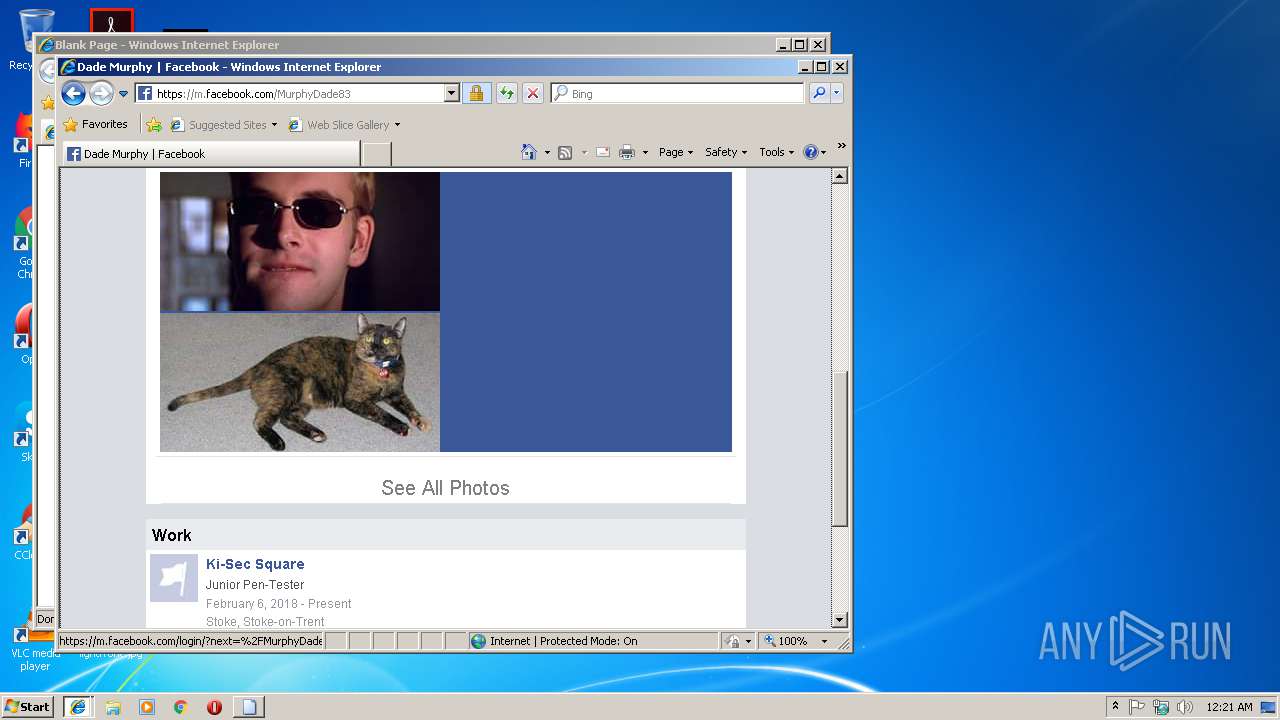1280x720 pixels.
Task: Open Windows Explorer from taskbar
Action: pos(113,707)
